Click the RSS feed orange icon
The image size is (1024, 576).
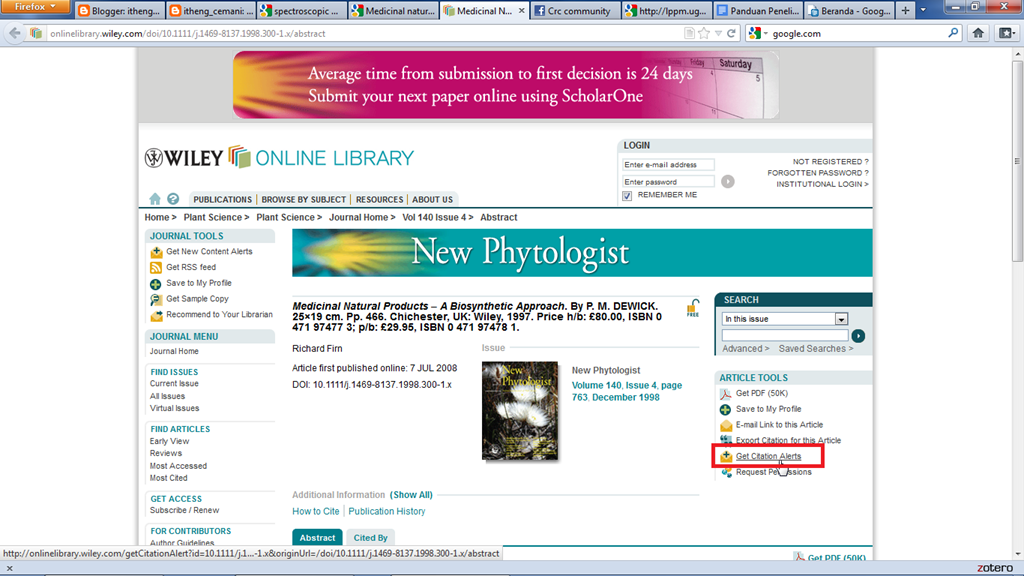pyautogui.click(x=156, y=268)
